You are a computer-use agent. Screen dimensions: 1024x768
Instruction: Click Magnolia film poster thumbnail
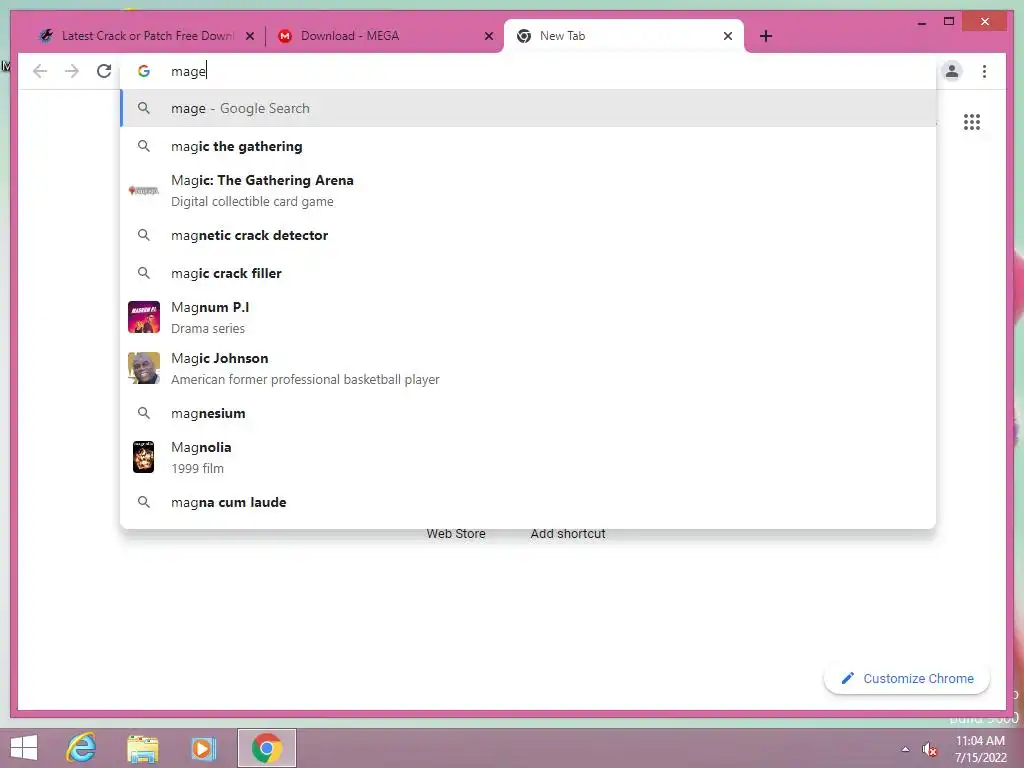click(x=144, y=457)
